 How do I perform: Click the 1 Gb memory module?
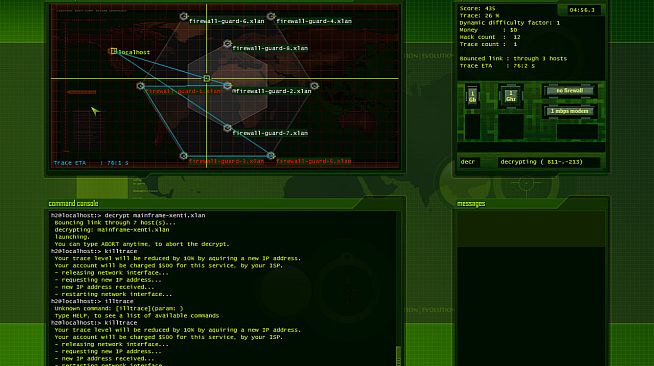click(x=472, y=96)
